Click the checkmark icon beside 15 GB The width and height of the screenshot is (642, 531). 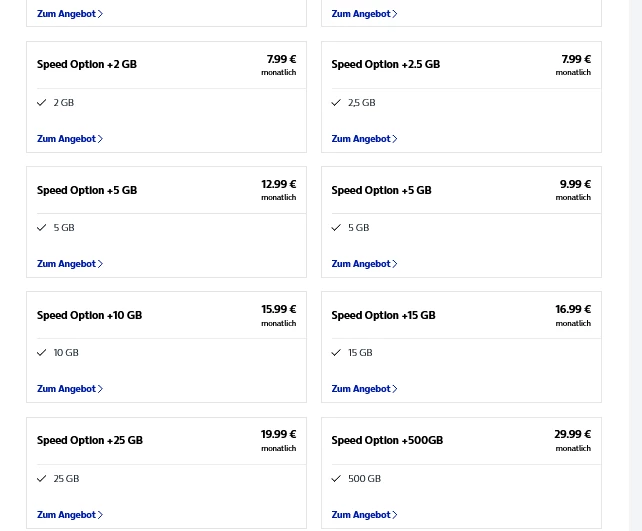pos(336,353)
